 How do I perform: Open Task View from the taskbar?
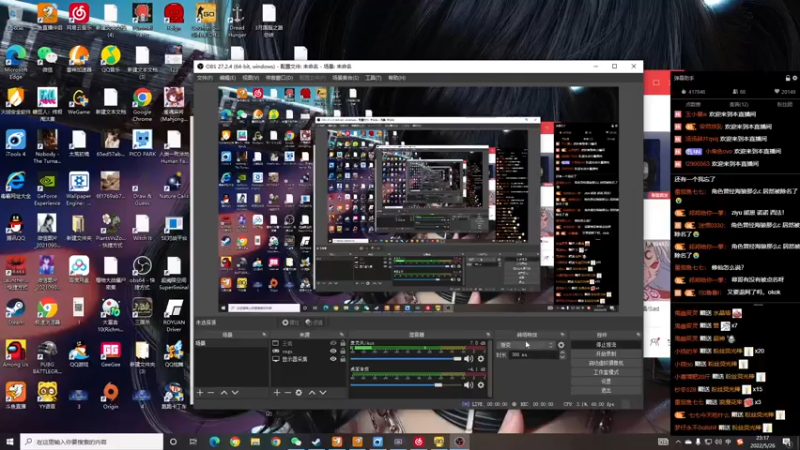pos(193,441)
